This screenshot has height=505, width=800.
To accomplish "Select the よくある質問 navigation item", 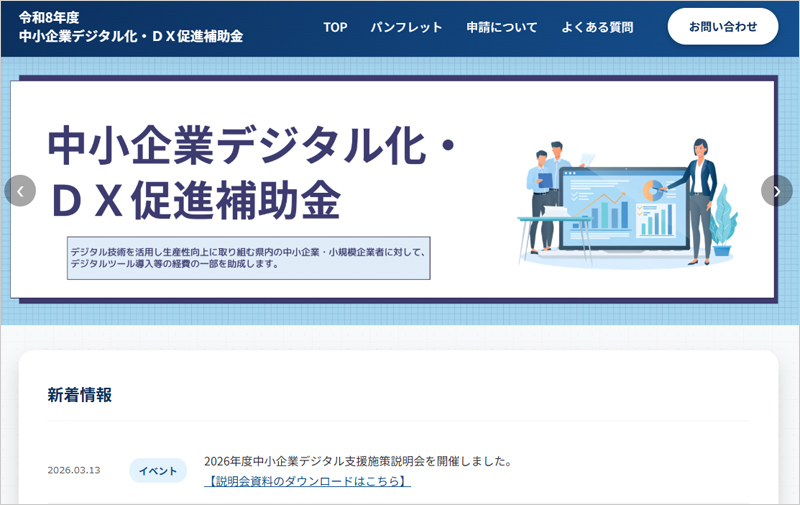I will [597, 27].
